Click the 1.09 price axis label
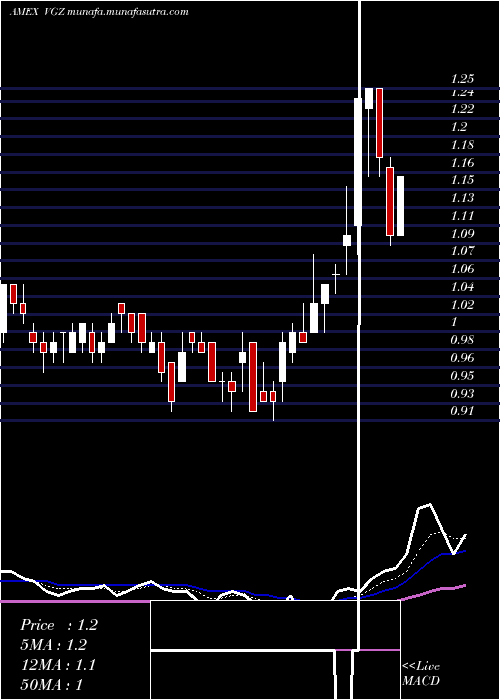Viewport: 500px width, 700px height. click(462, 233)
